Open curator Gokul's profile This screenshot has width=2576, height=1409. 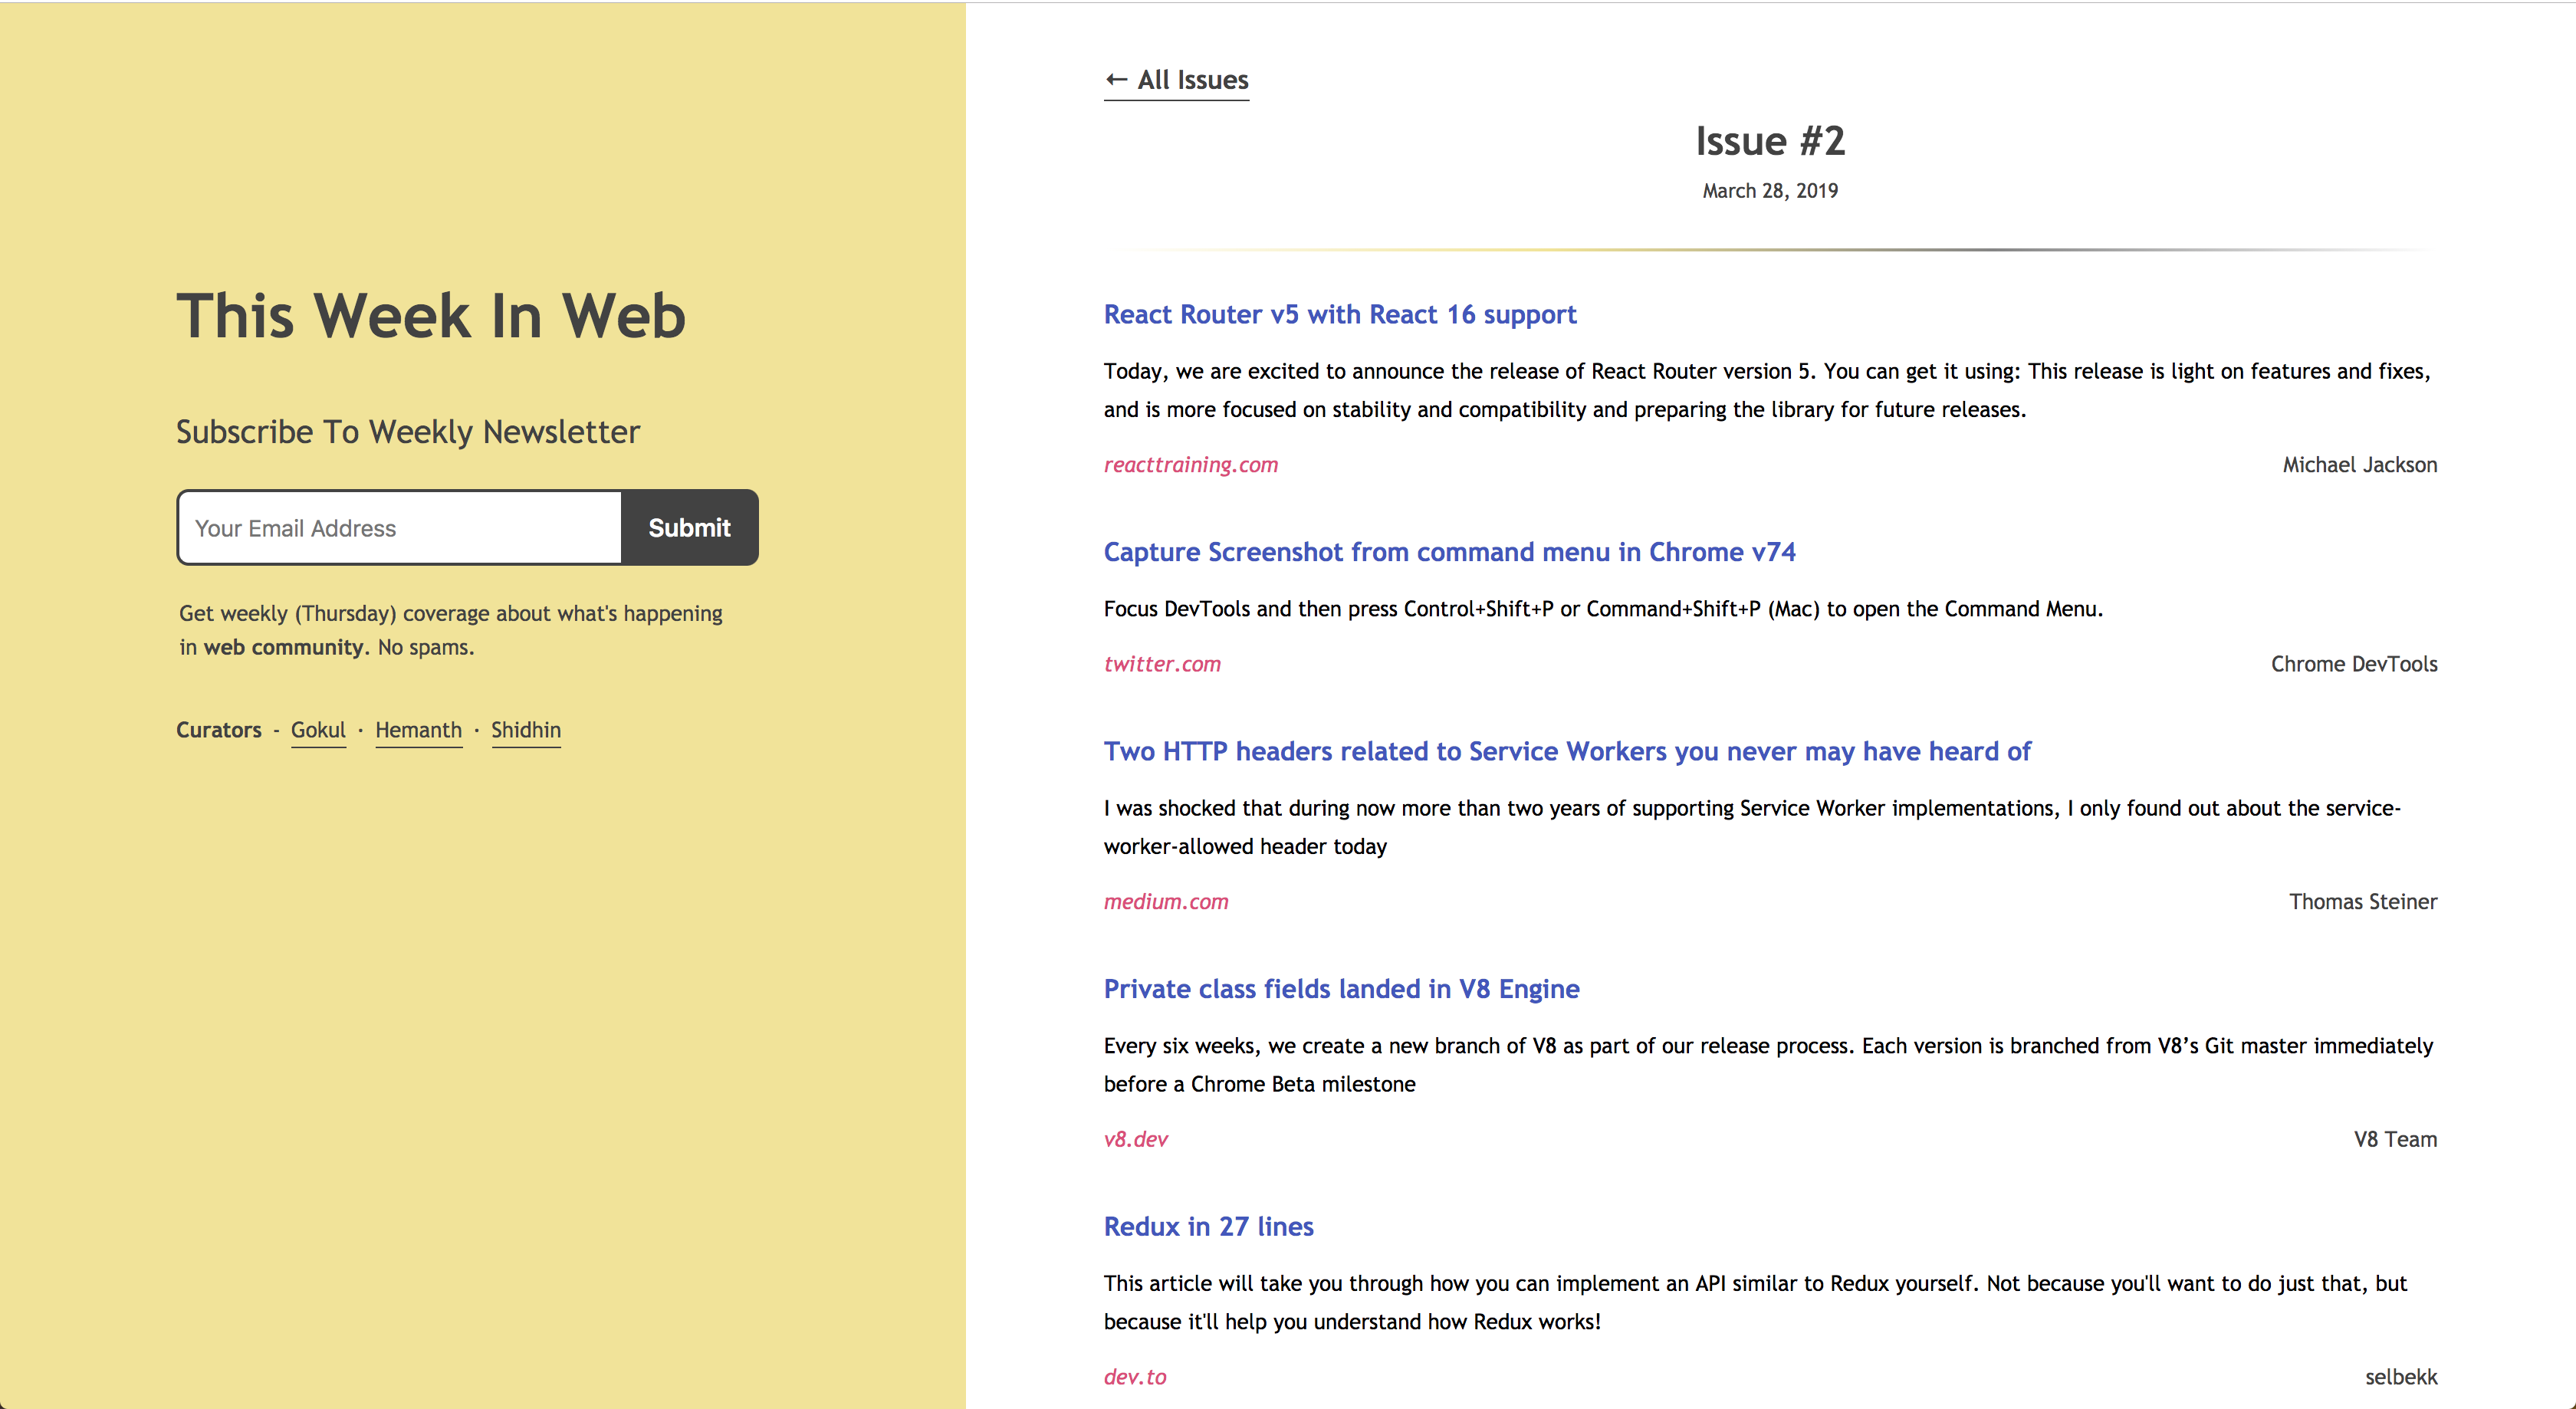(318, 730)
